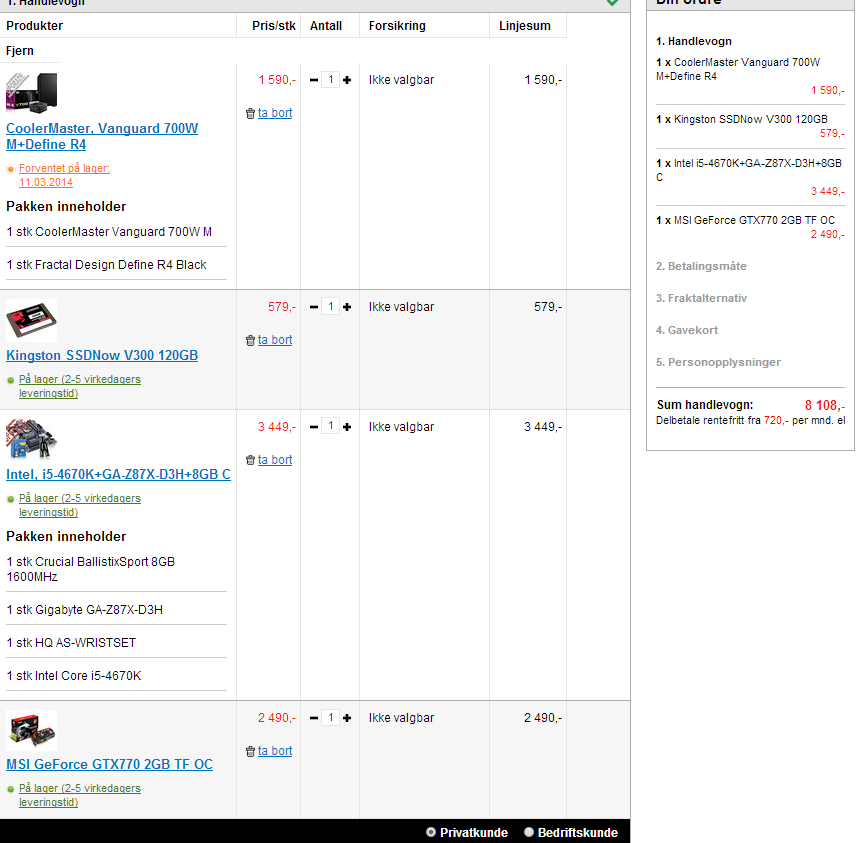Click trash icon for Intel i5-4670K bundle

(250, 460)
